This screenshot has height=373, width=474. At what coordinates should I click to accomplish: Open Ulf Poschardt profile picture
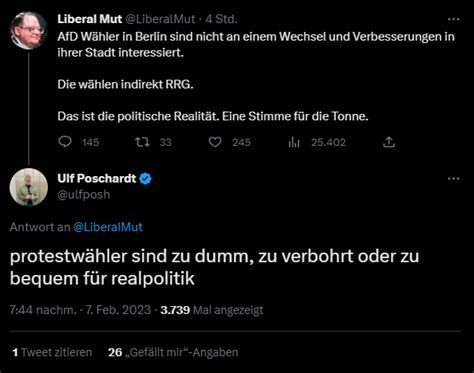[29, 187]
